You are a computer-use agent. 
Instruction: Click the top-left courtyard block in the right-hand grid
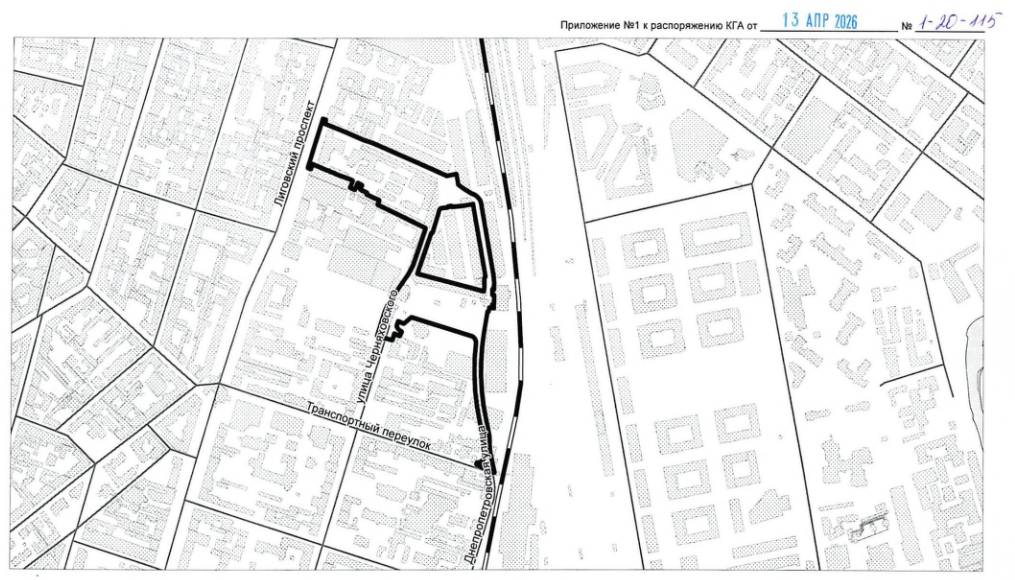click(x=645, y=248)
